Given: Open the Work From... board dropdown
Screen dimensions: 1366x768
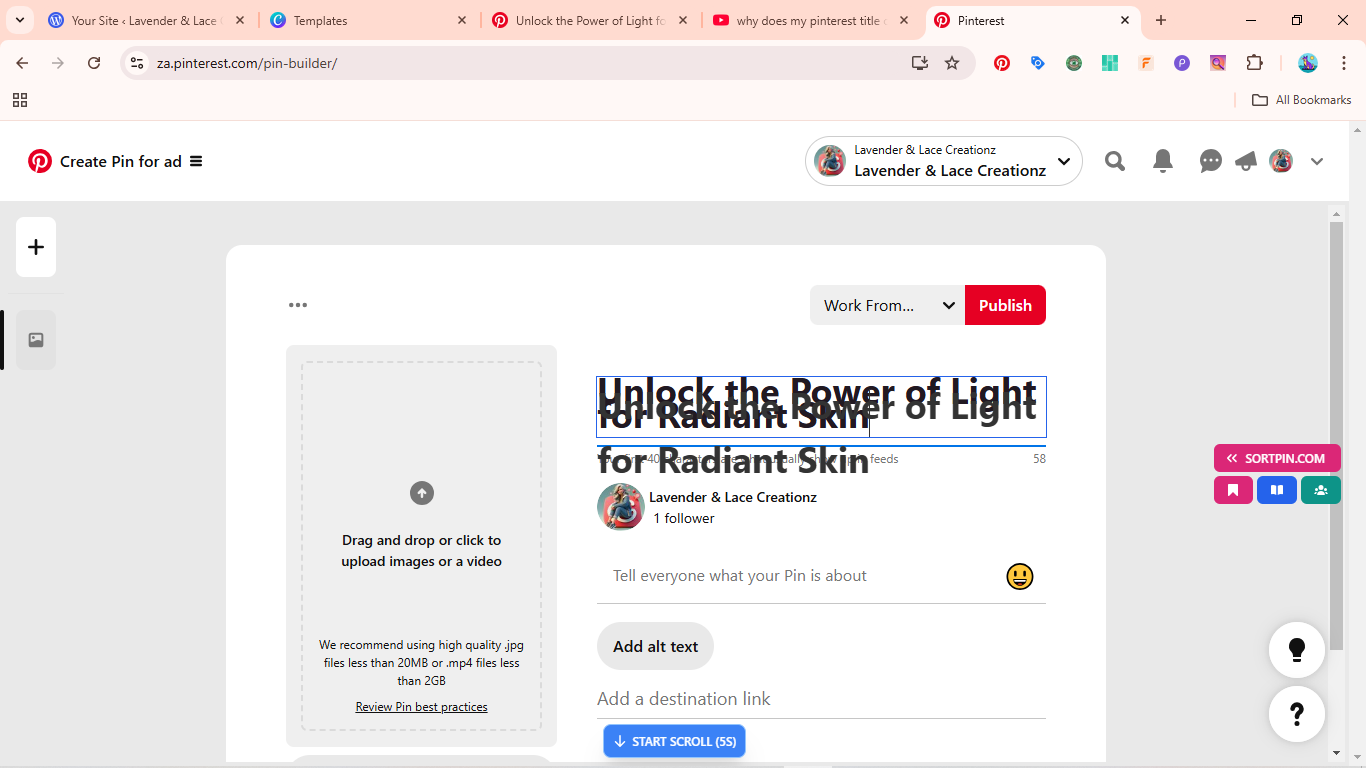Looking at the screenshot, I should point(887,305).
